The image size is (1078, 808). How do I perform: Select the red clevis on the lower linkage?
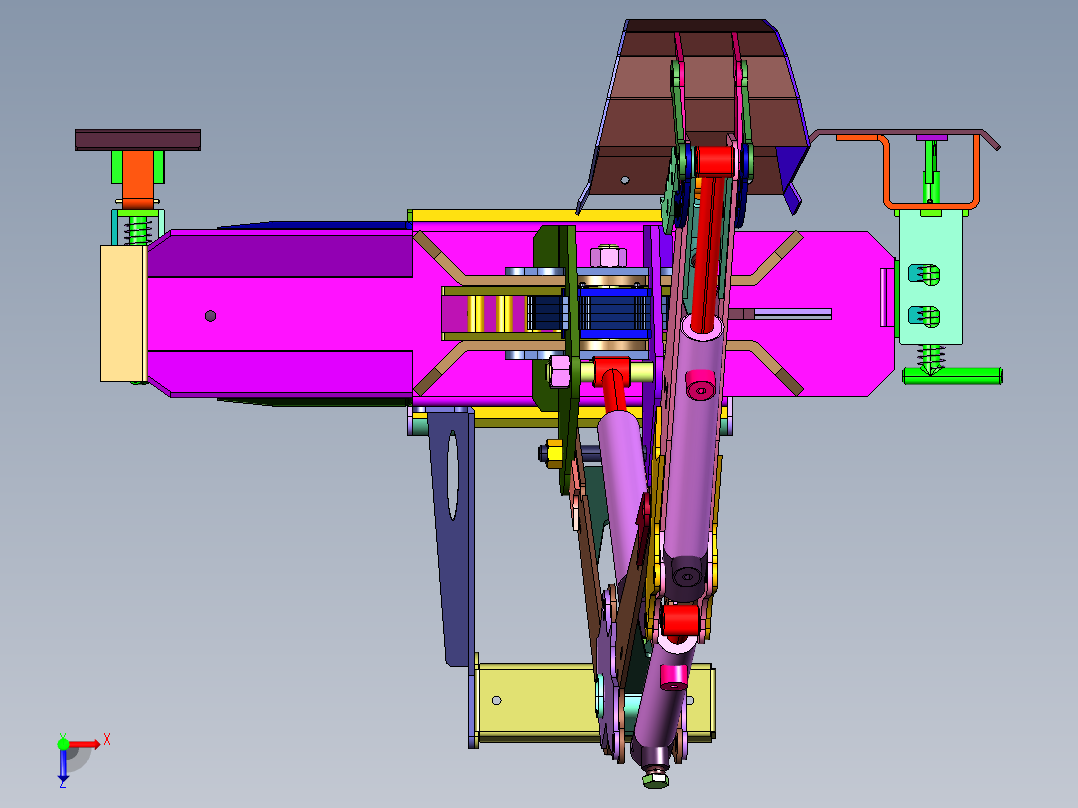[680, 620]
